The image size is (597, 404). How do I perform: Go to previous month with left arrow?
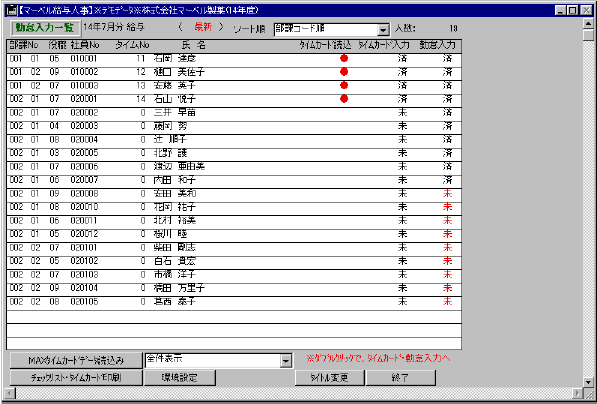[180, 28]
